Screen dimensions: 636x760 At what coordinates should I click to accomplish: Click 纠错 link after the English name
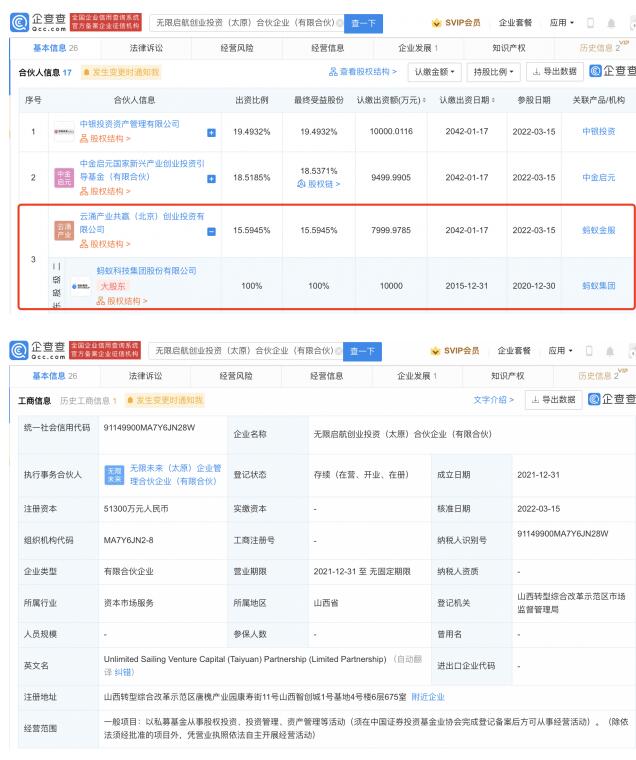tap(125, 672)
